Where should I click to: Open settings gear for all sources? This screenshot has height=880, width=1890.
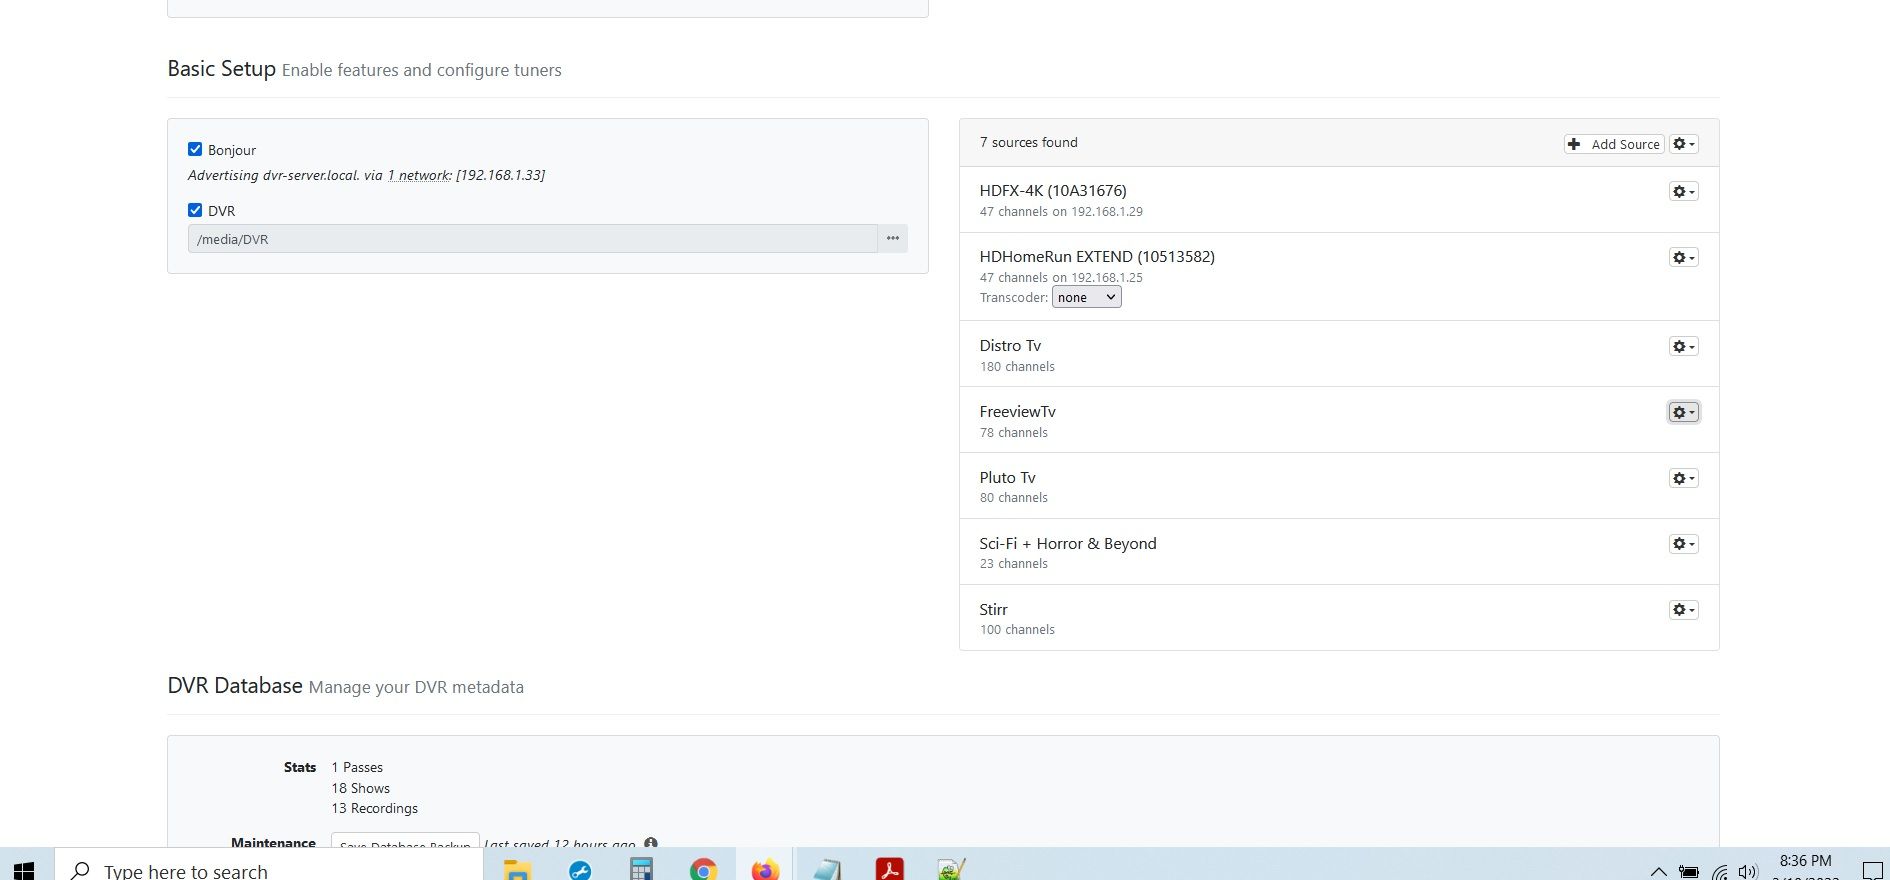coord(1684,144)
